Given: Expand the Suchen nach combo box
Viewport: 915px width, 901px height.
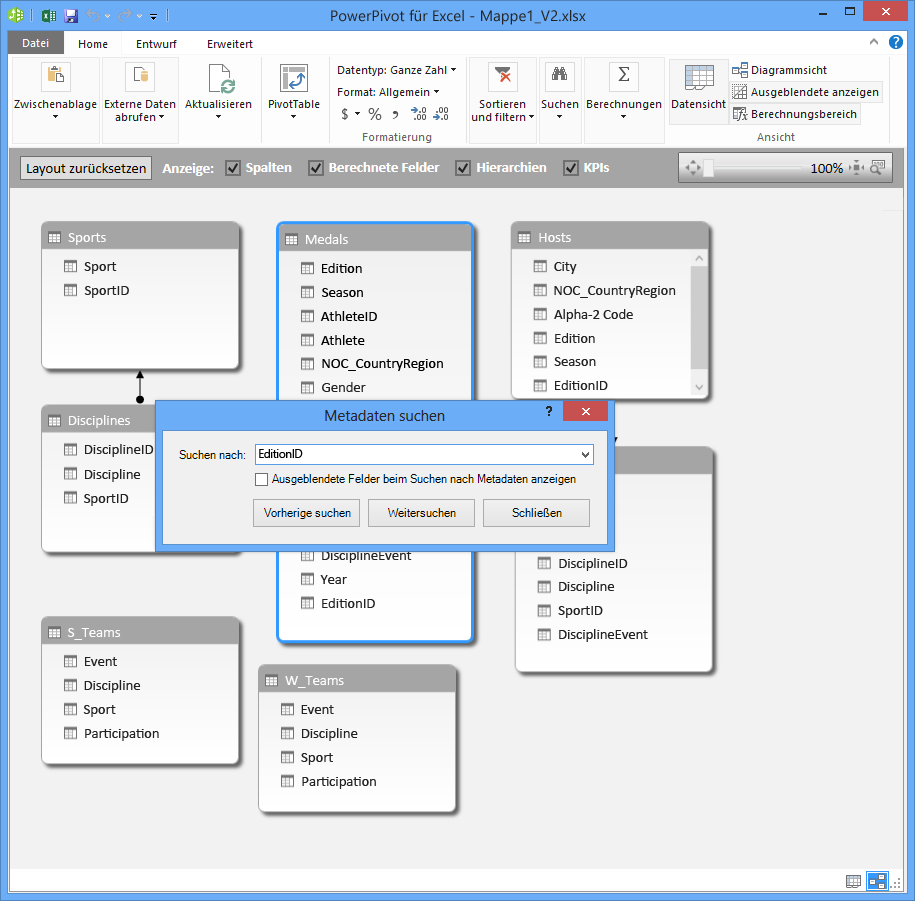Looking at the screenshot, I should point(585,454).
